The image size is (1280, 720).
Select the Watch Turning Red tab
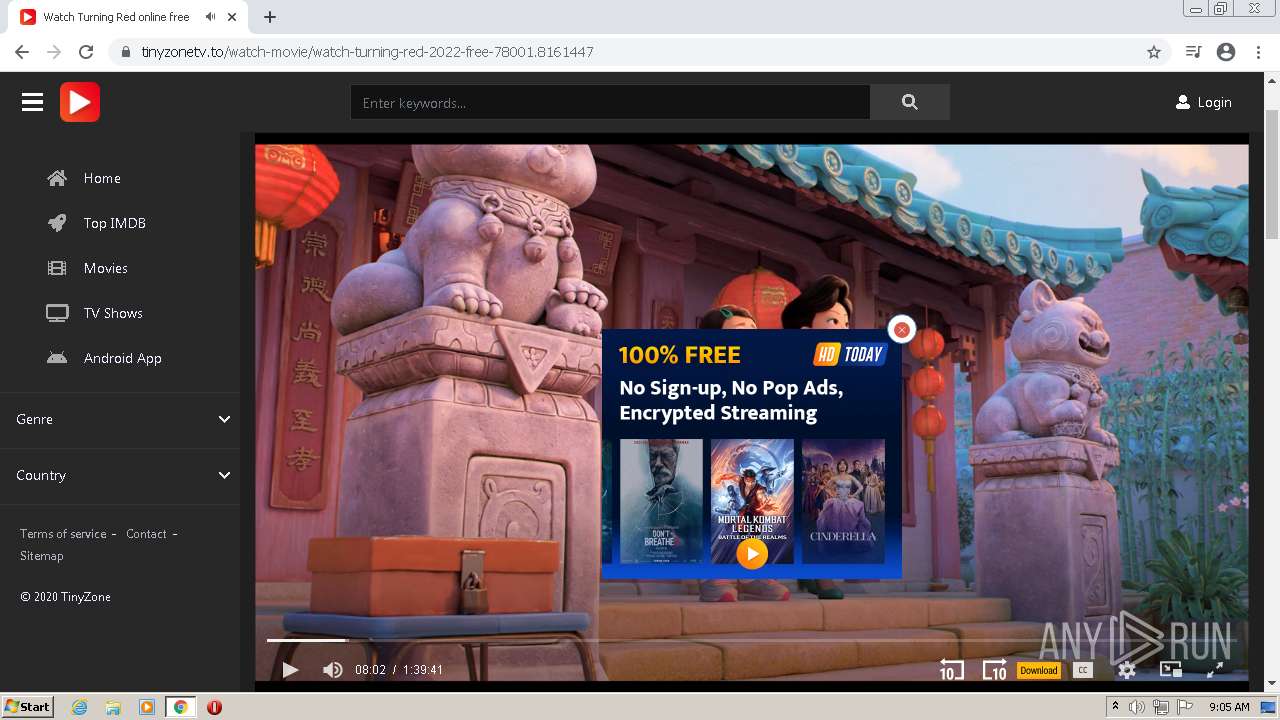pyautogui.click(x=130, y=17)
